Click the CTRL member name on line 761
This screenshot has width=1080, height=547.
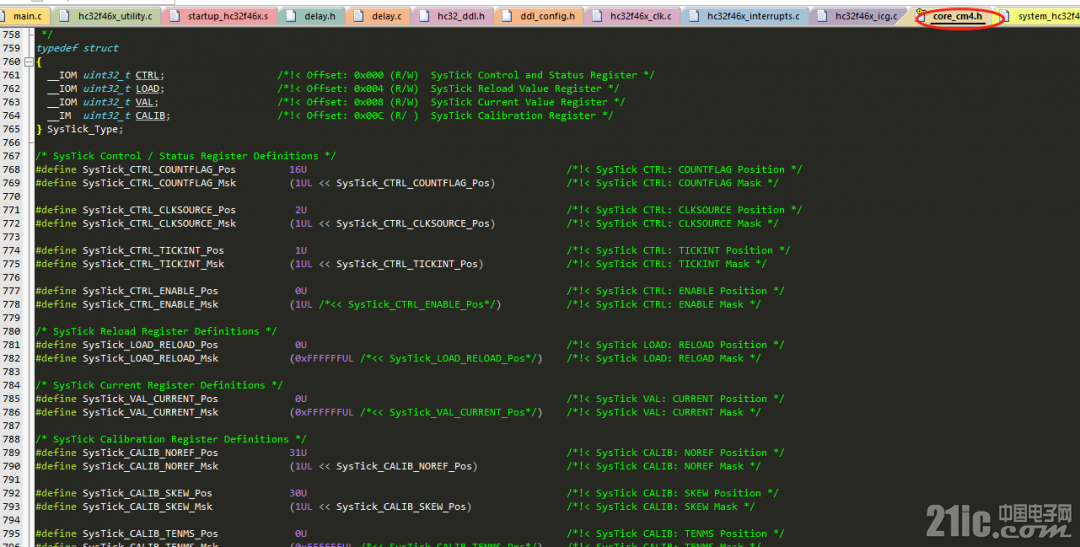coord(148,75)
